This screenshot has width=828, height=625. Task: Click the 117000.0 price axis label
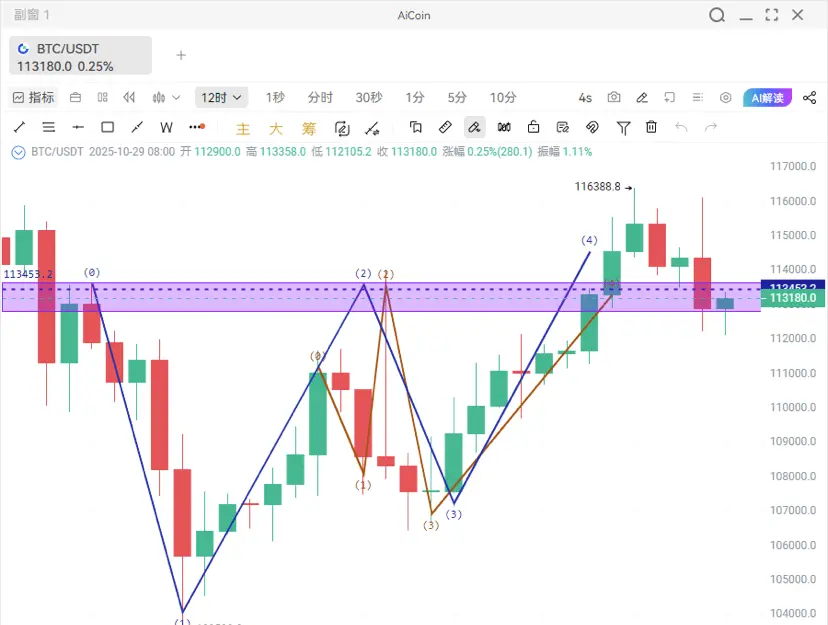point(793,166)
